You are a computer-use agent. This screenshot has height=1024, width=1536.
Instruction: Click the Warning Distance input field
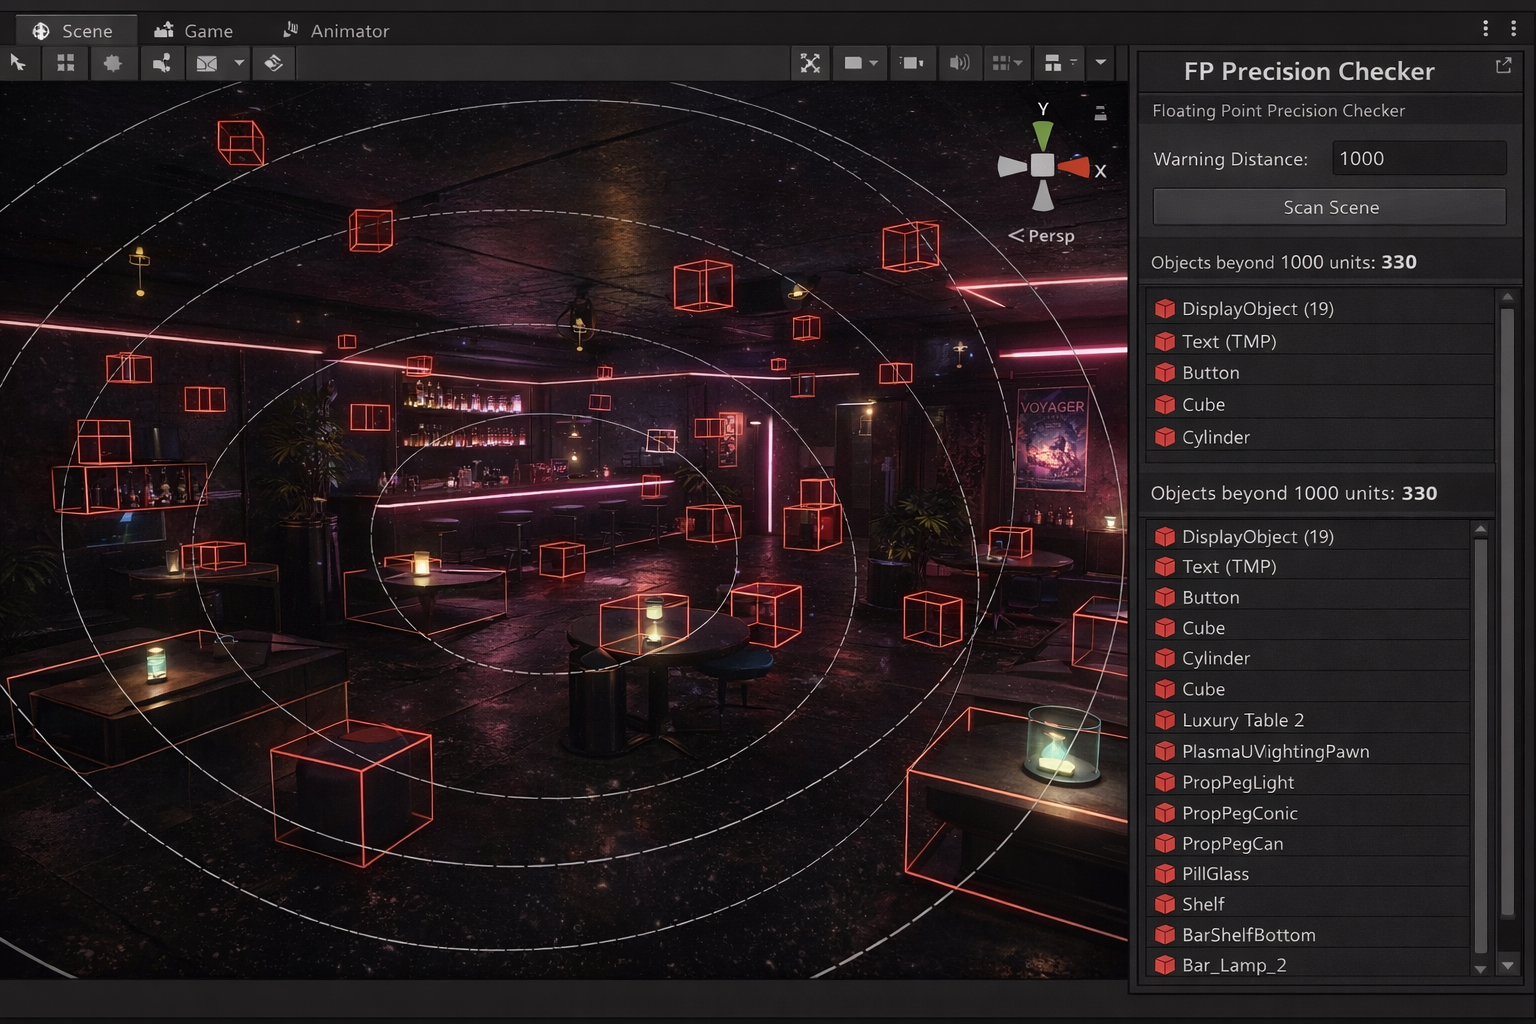(x=1418, y=158)
